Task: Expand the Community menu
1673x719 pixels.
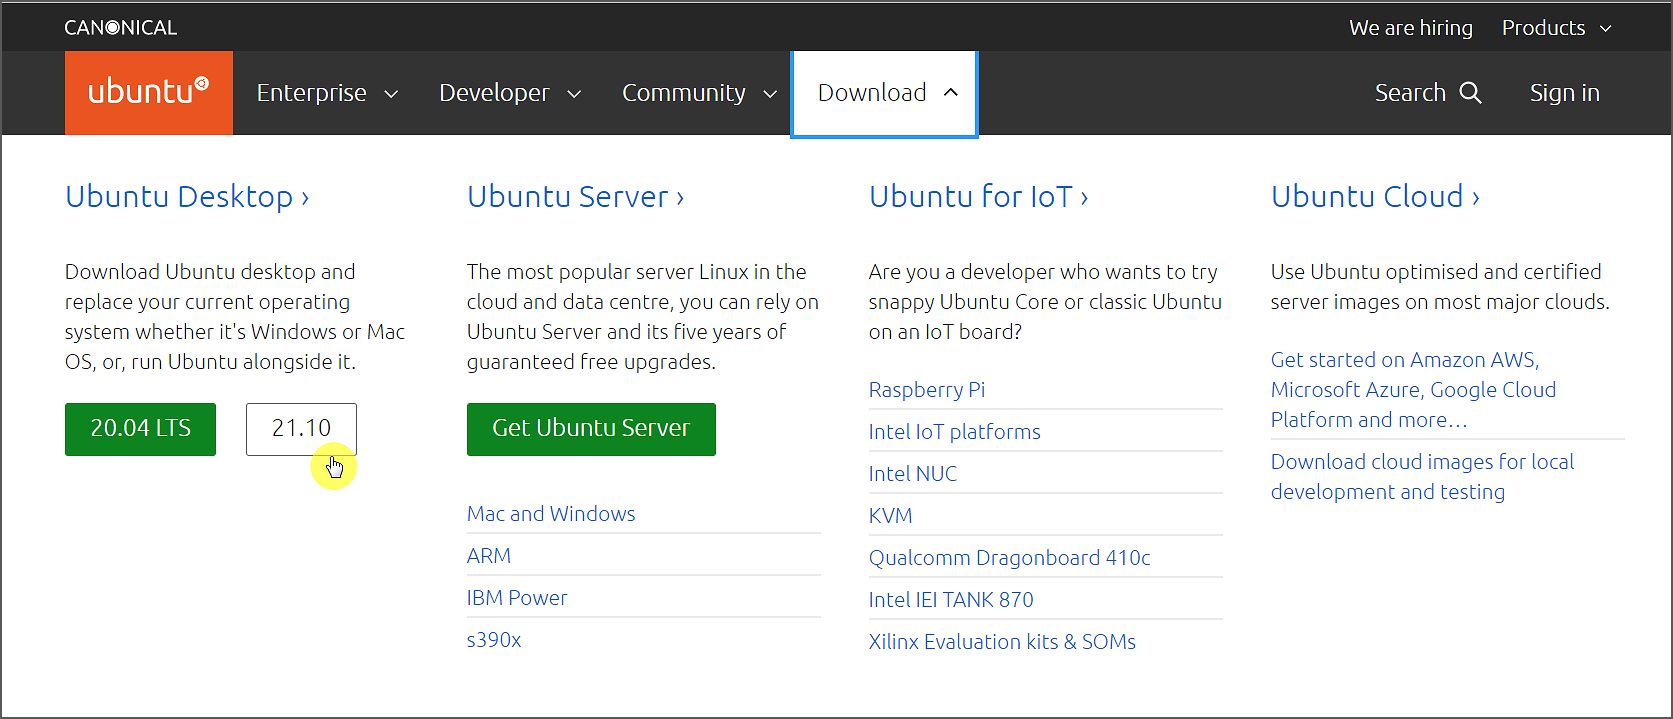Action: tap(700, 93)
